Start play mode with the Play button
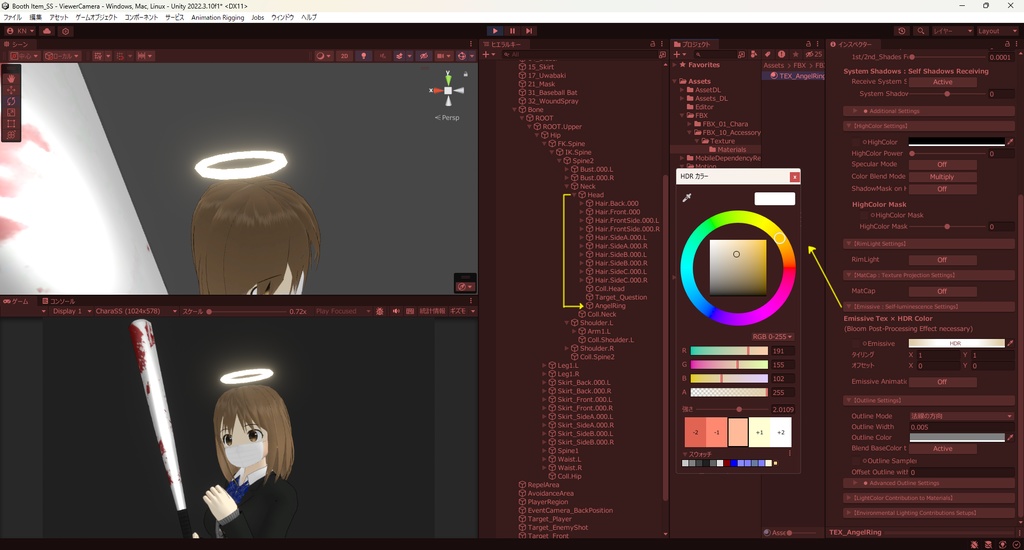 click(495, 31)
